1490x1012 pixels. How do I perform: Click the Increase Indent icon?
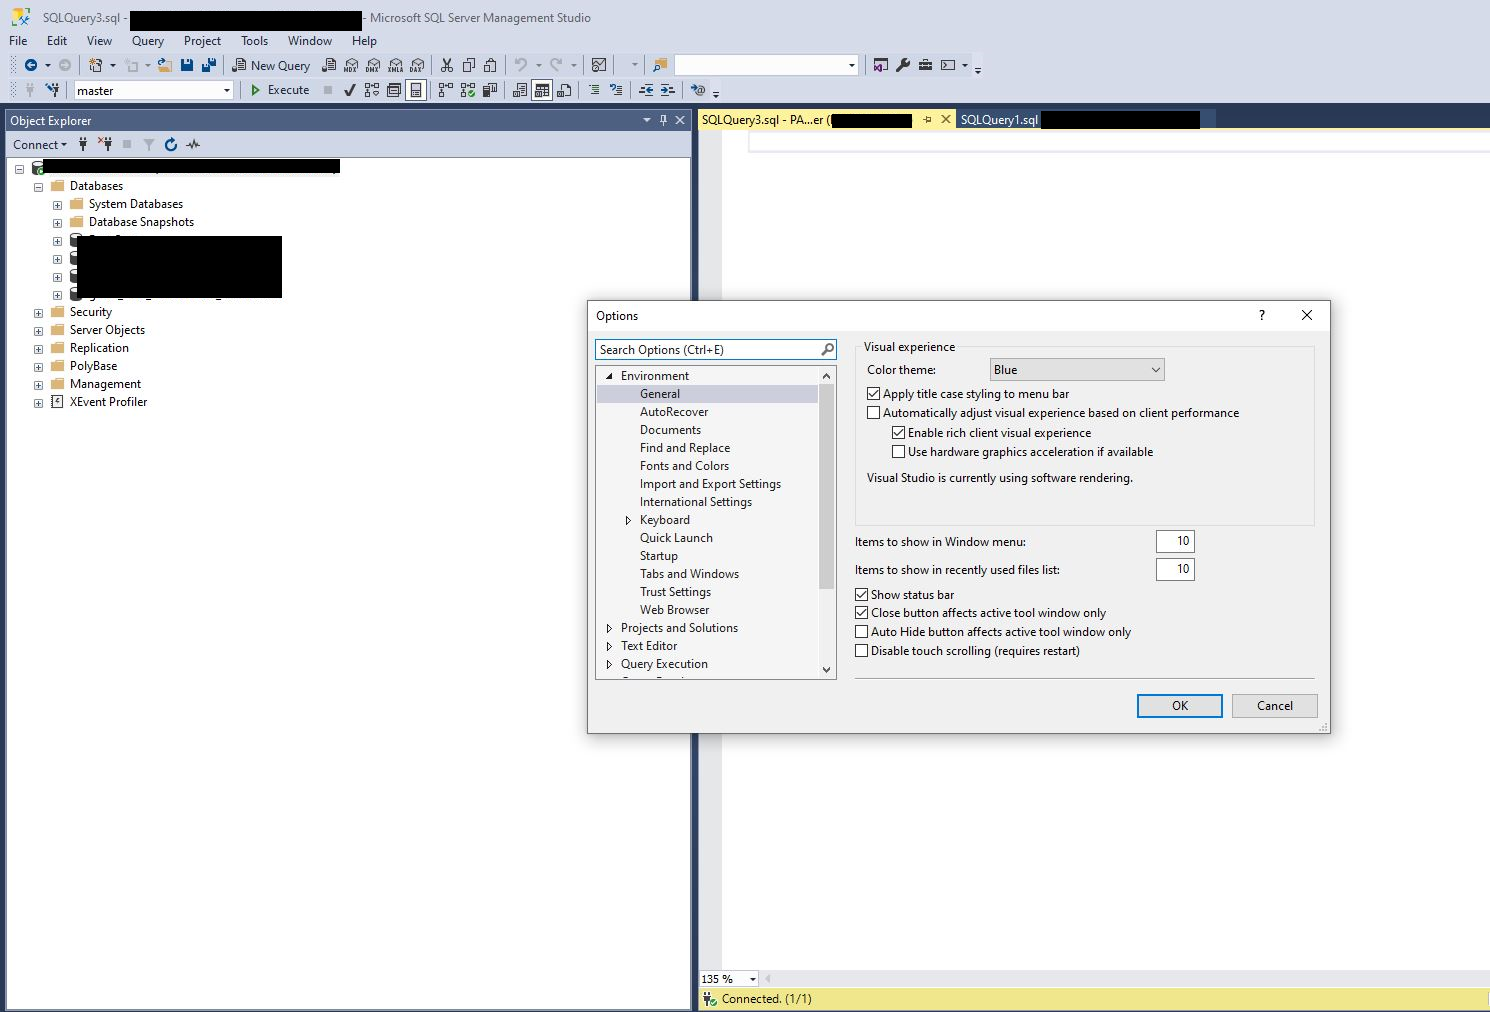[x=668, y=90]
